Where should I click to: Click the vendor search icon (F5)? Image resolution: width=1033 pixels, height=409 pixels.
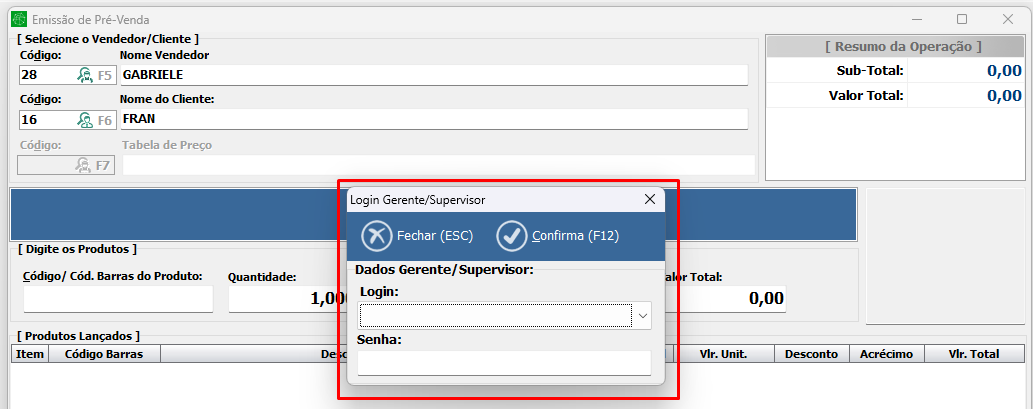tap(86, 75)
